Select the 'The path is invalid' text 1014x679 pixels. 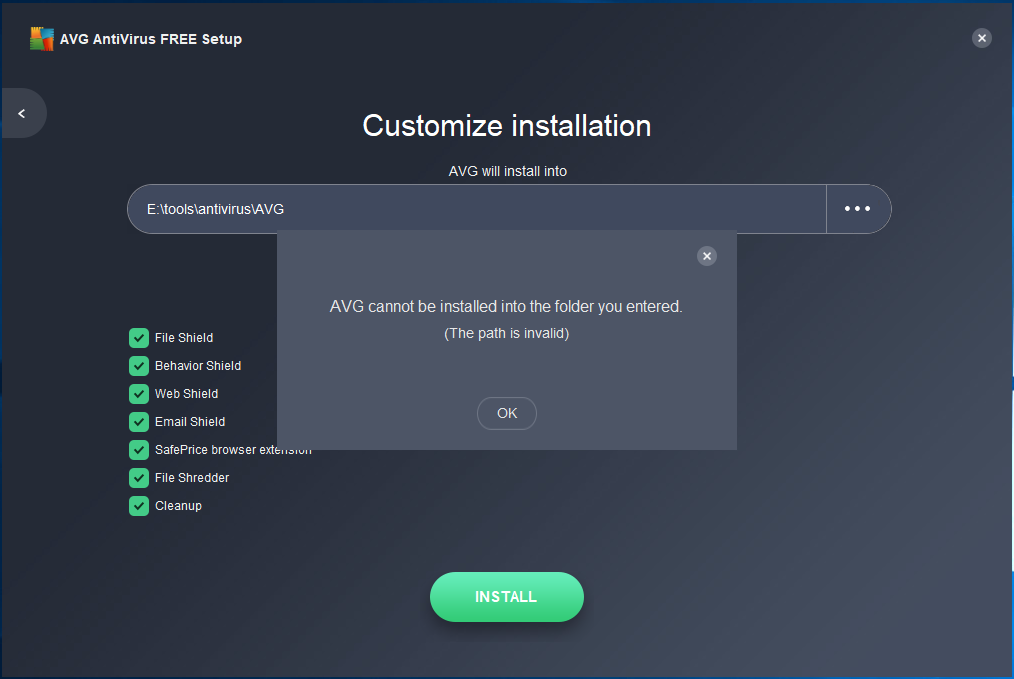point(507,334)
